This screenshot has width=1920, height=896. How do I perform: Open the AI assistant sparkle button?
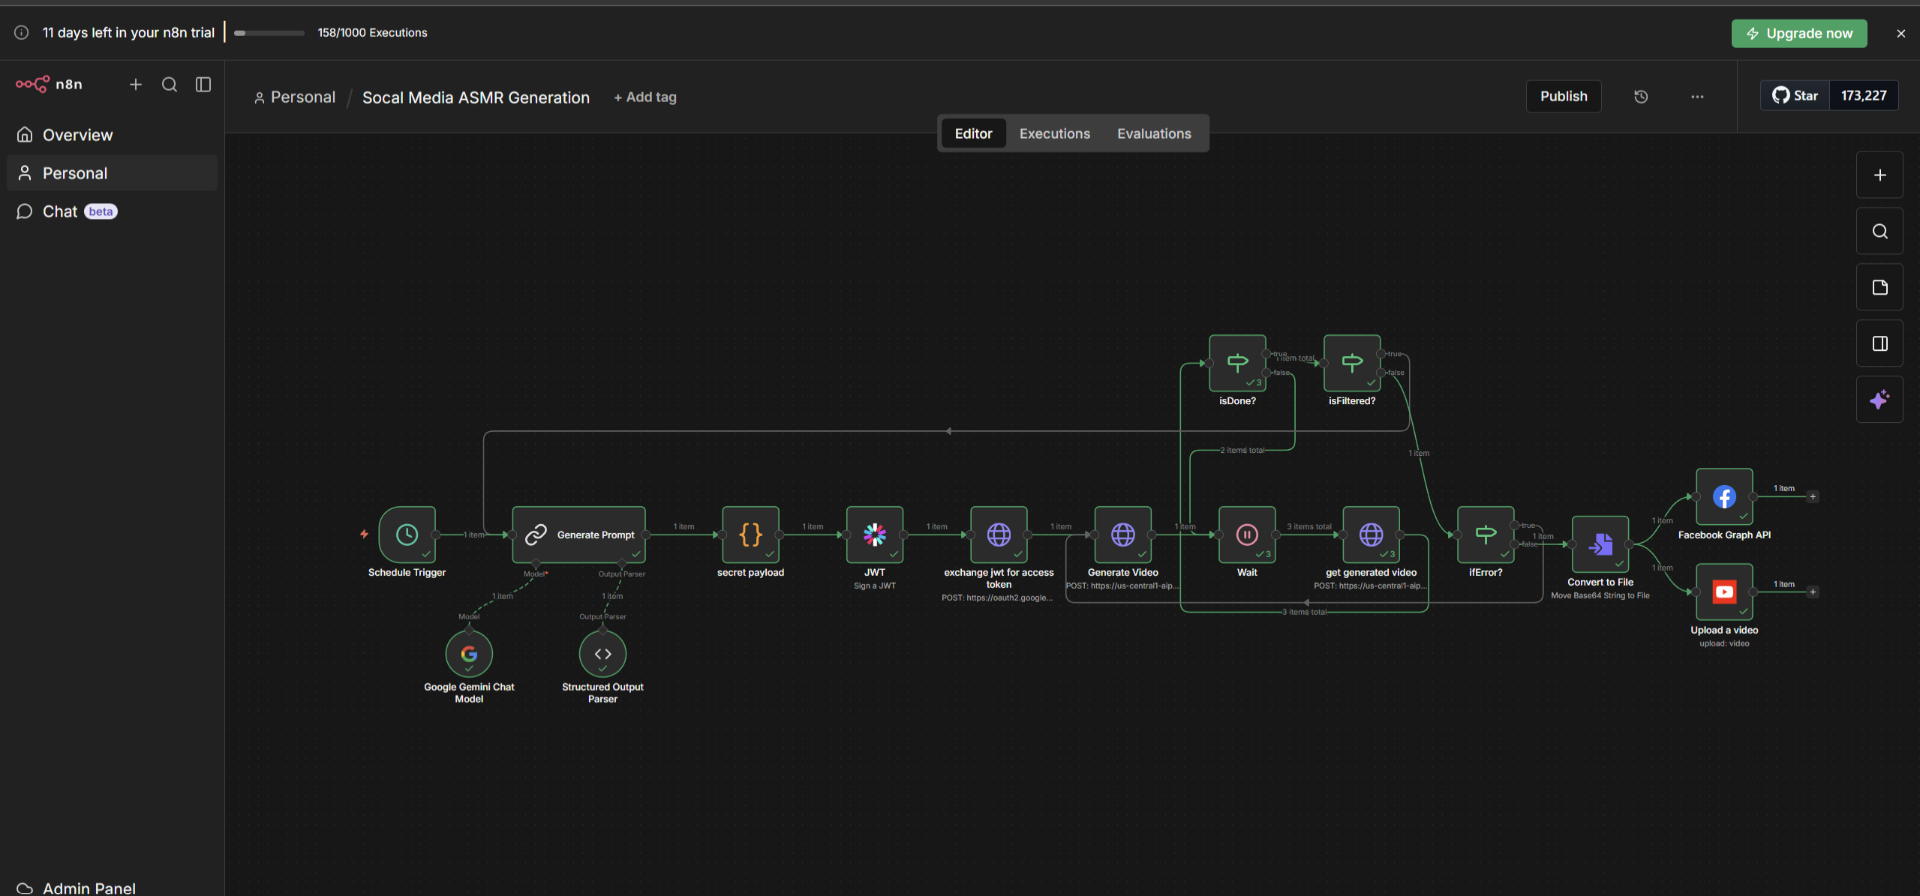(1880, 400)
